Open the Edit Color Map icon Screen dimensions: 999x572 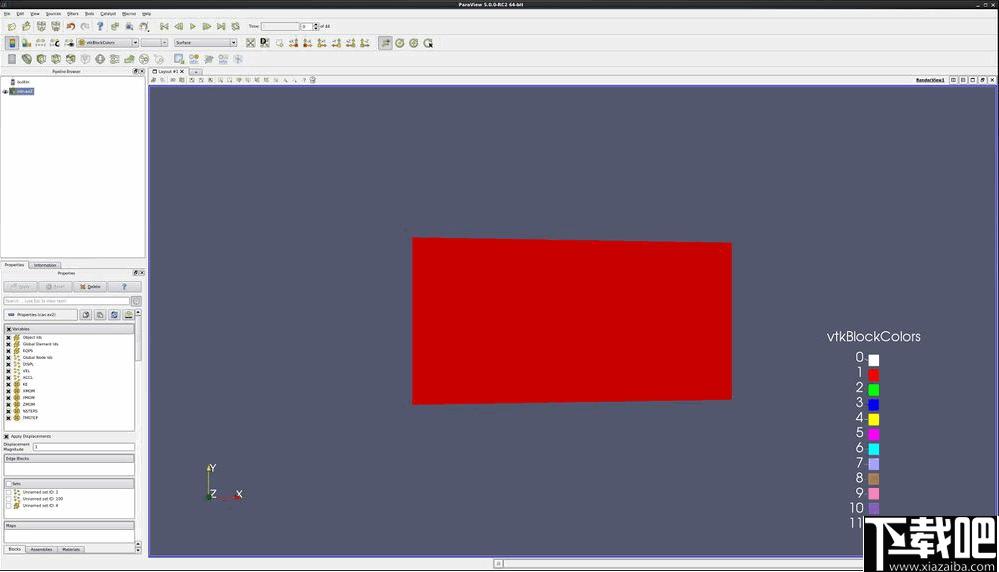click(27, 43)
